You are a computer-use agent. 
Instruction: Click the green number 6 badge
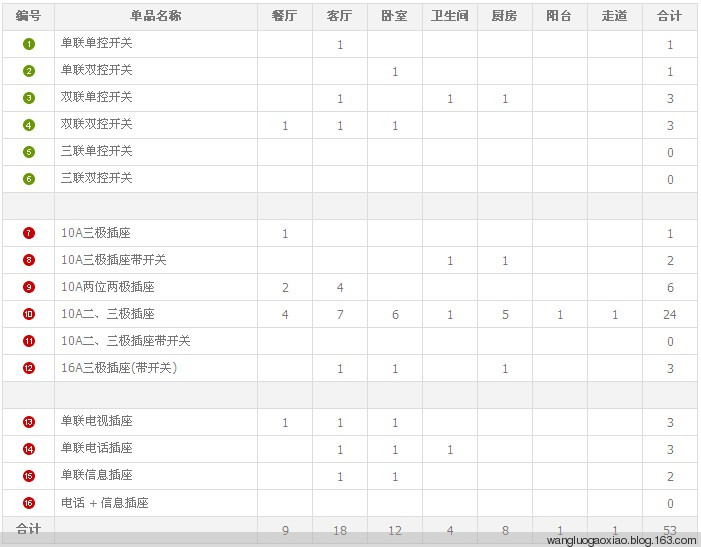click(29, 179)
